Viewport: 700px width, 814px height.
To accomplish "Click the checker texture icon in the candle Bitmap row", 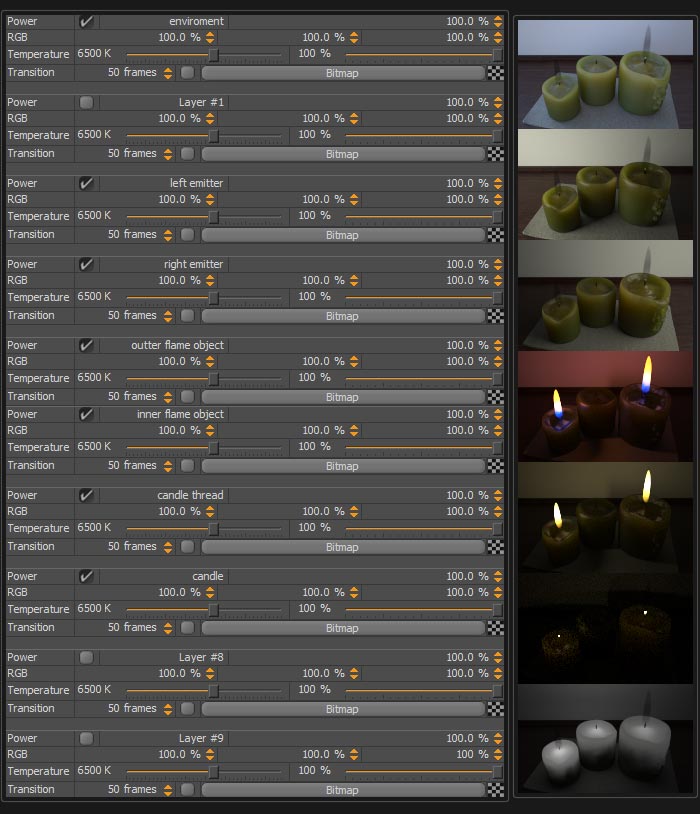I will (x=495, y=628).
